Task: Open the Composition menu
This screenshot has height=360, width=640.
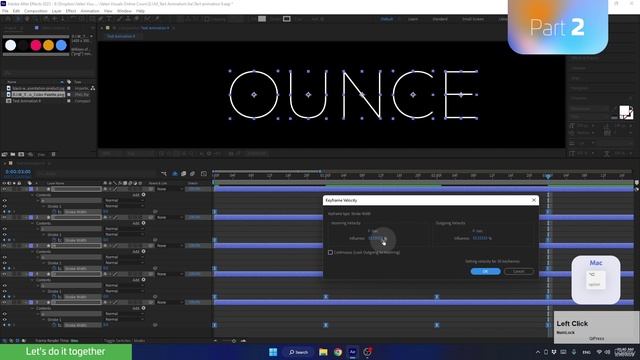Action: (x=36, y=11)
